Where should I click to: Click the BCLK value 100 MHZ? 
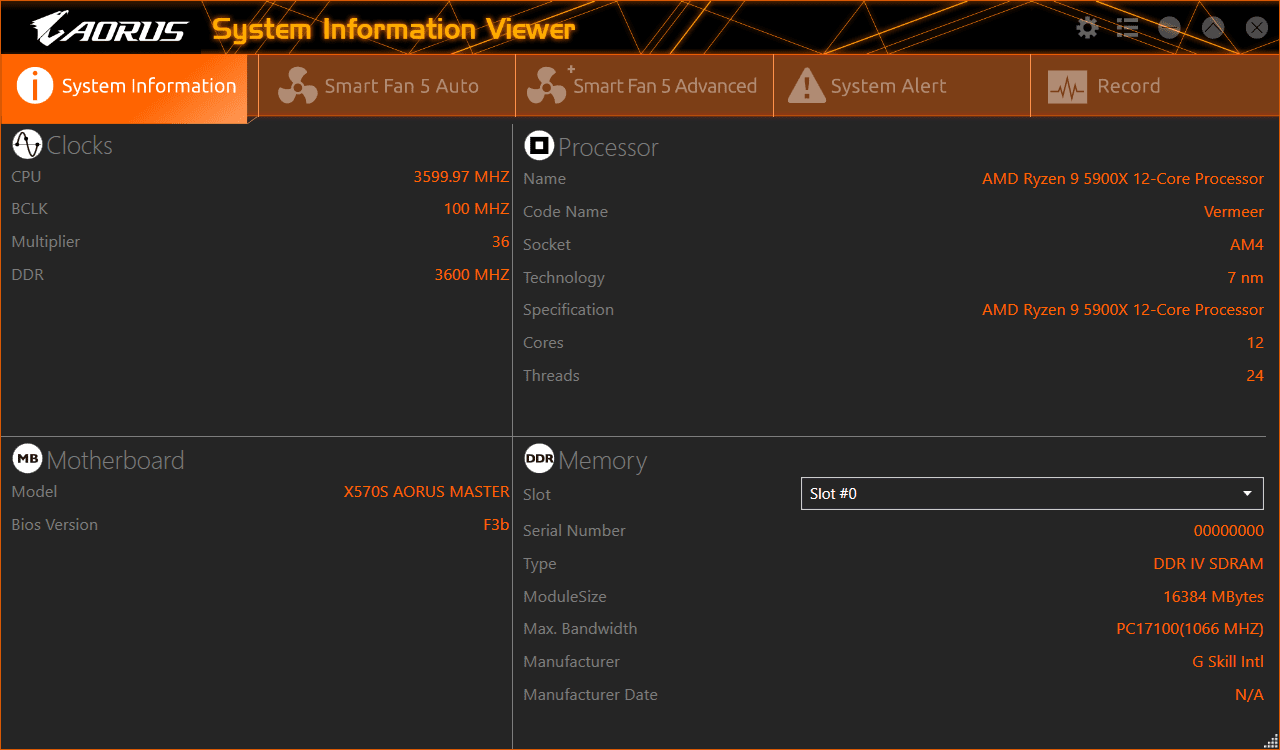click(x=477, y=209)
